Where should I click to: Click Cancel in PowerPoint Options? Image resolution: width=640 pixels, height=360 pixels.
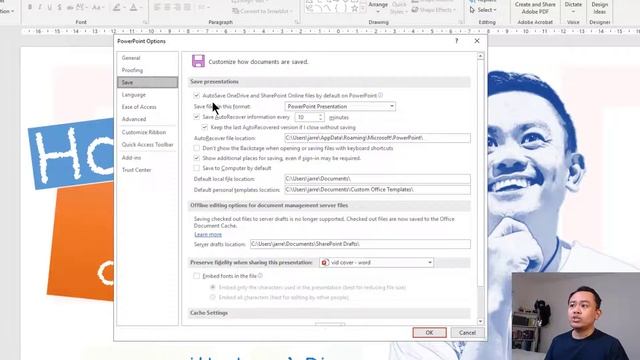click(467, 333)
